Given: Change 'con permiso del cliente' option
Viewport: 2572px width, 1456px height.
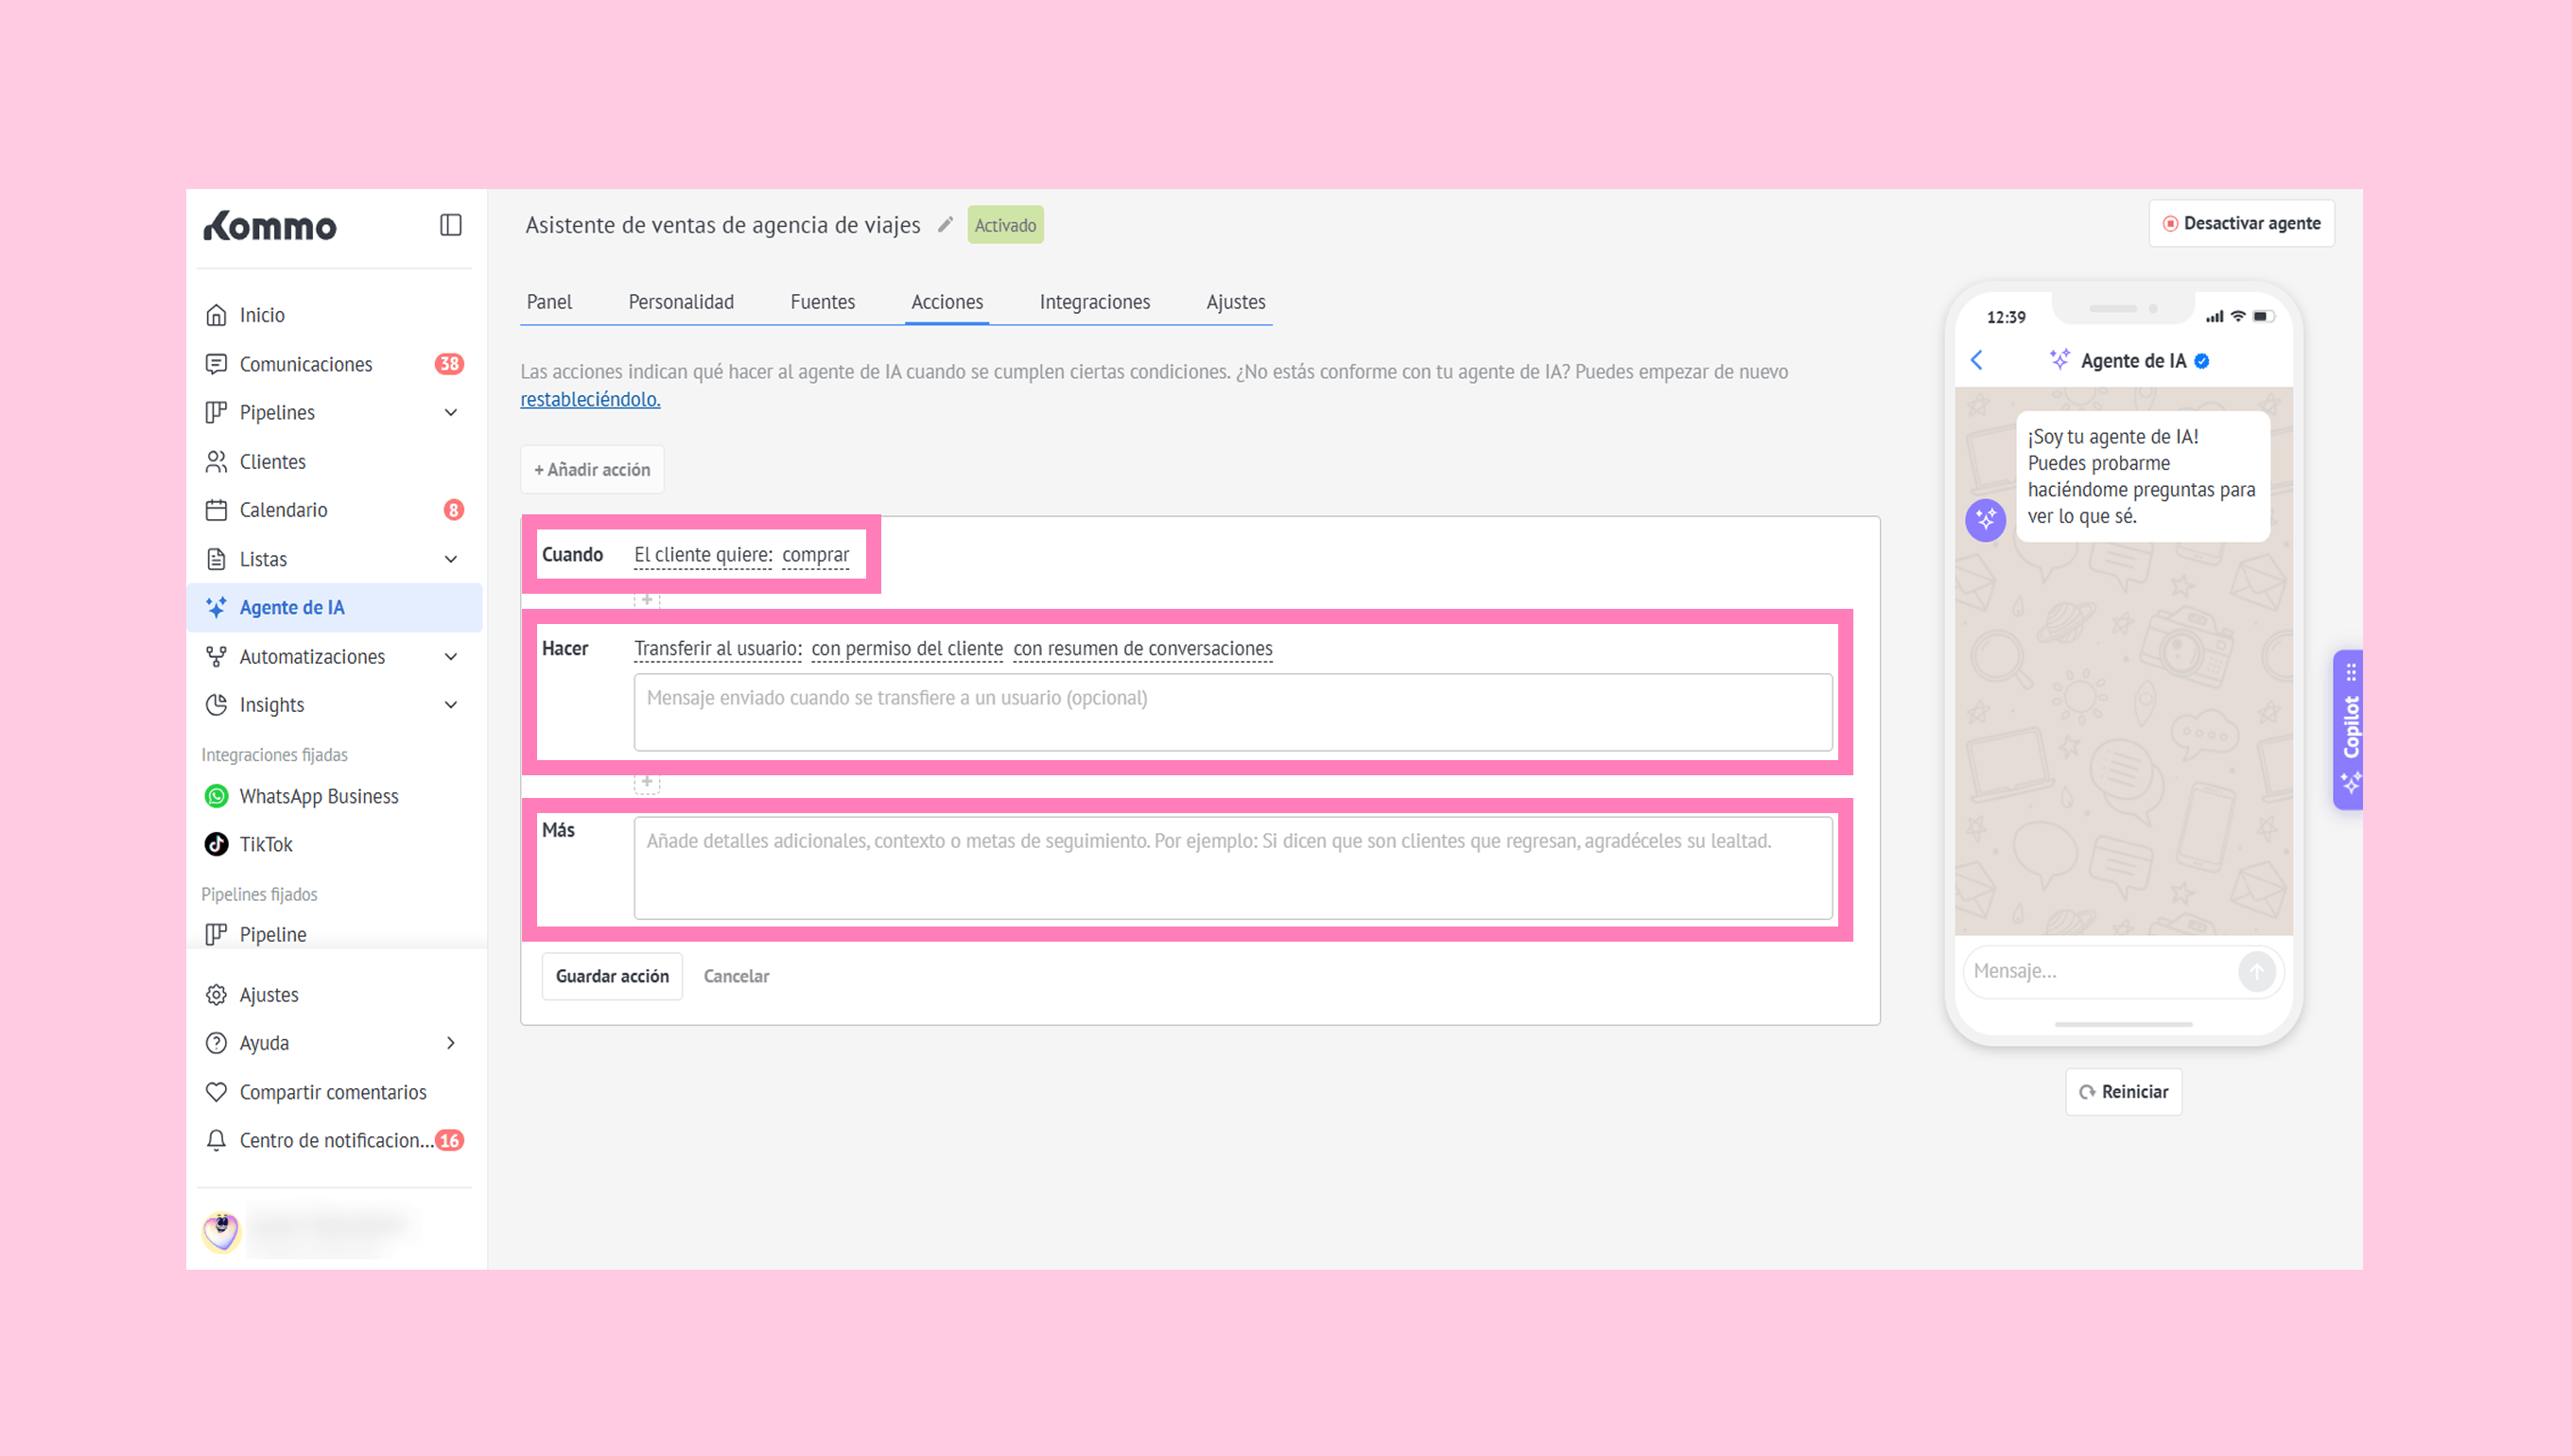Looking at the screenshot, I should 906,649.
